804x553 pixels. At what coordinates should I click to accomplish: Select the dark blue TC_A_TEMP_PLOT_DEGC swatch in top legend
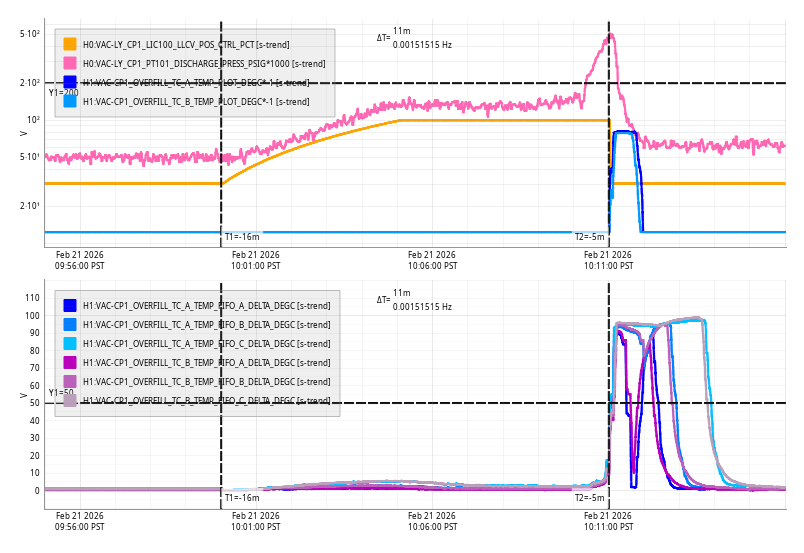click(x=70, y=82)
